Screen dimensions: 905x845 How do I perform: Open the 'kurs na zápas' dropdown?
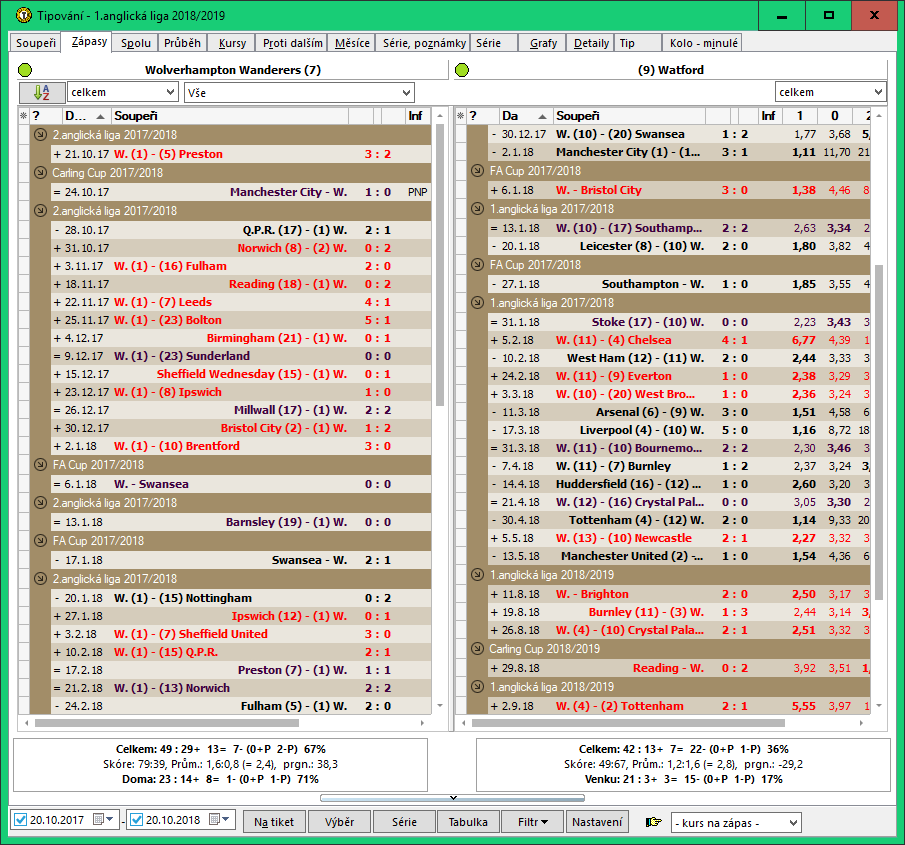pos(736,822)
